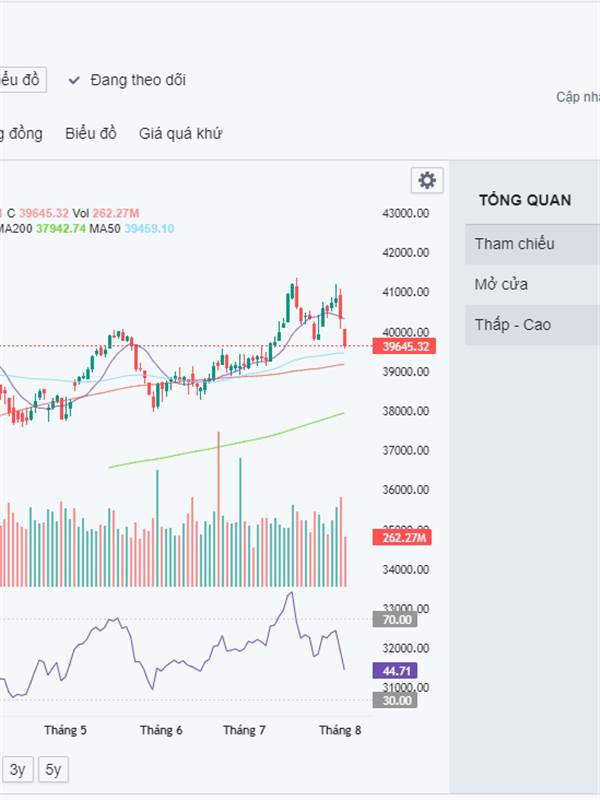
Task: Switch to the Biểu đồ tab
Action: [x=91, y=134]
